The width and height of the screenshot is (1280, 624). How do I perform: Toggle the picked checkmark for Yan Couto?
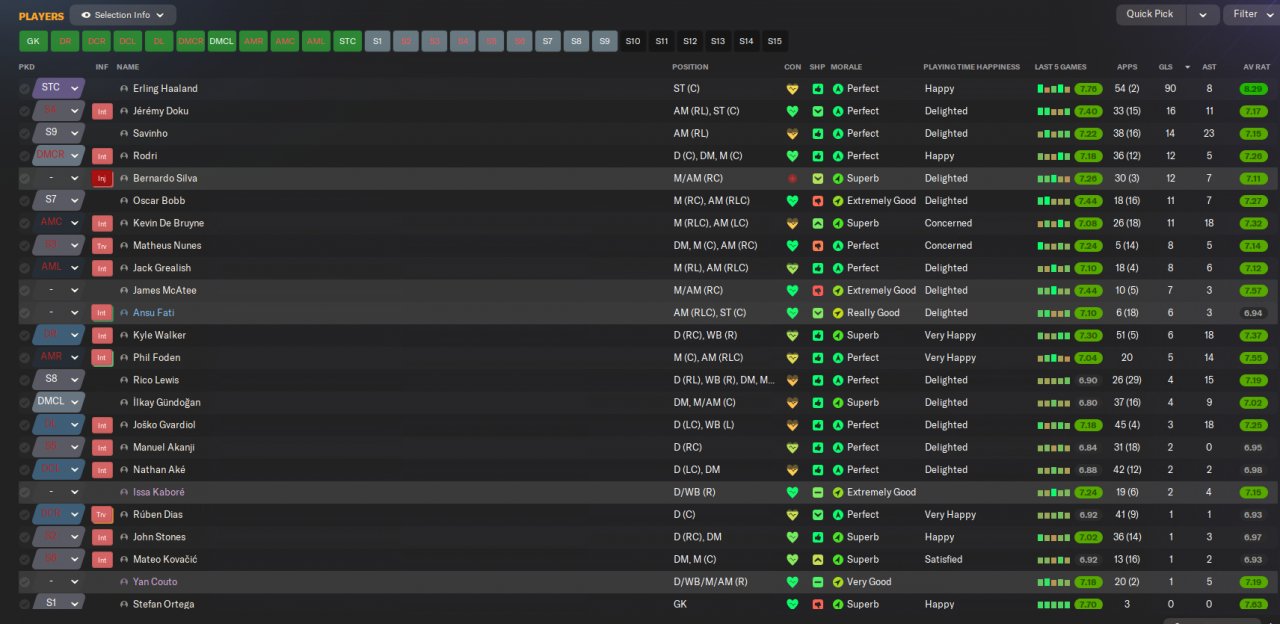pyautogui.click(x=24, y=582)
